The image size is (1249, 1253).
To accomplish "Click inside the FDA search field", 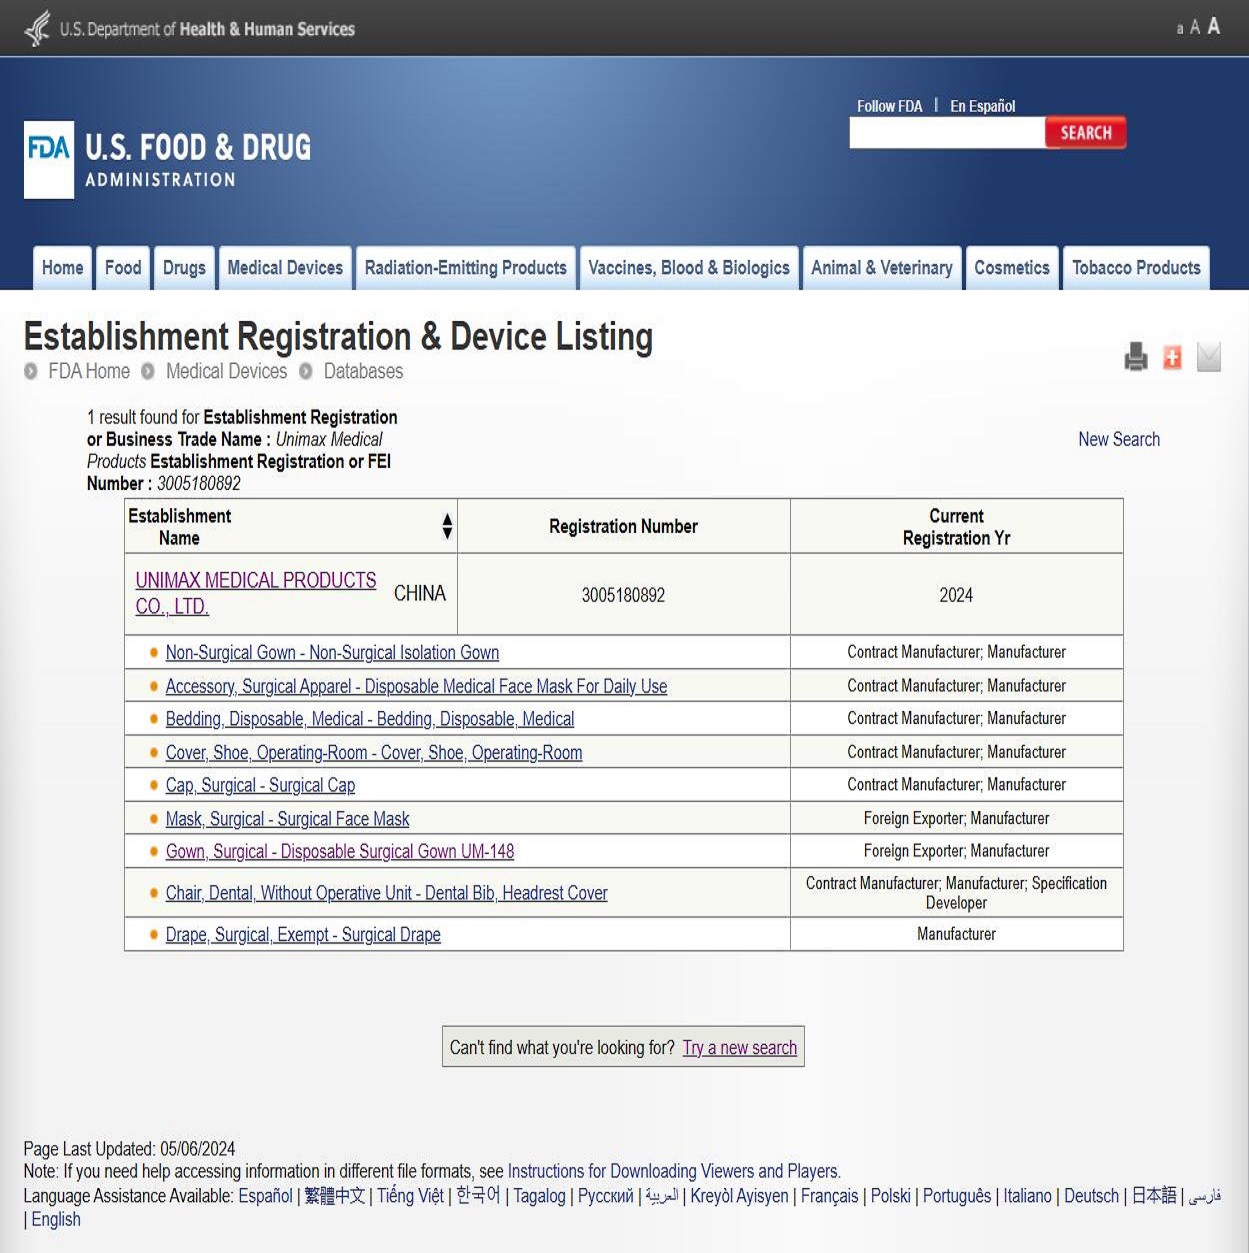I will tap(946, 133).
